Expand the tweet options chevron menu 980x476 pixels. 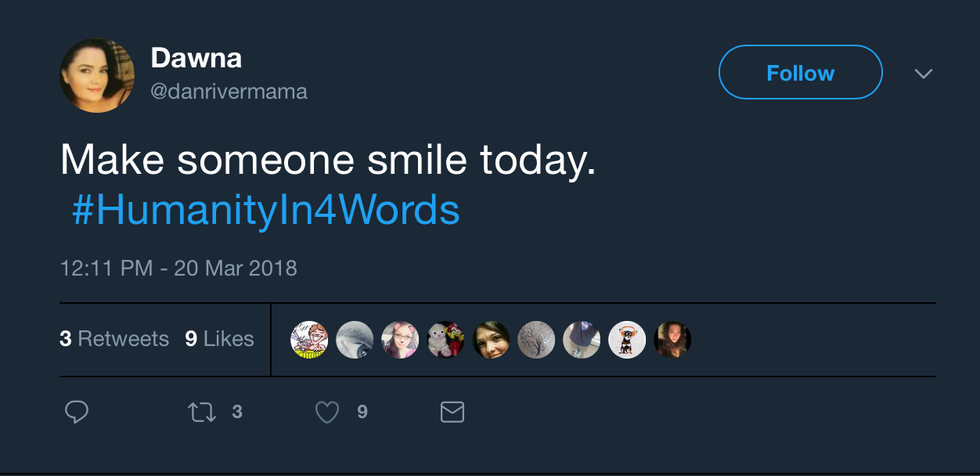(x=924, y=74)
